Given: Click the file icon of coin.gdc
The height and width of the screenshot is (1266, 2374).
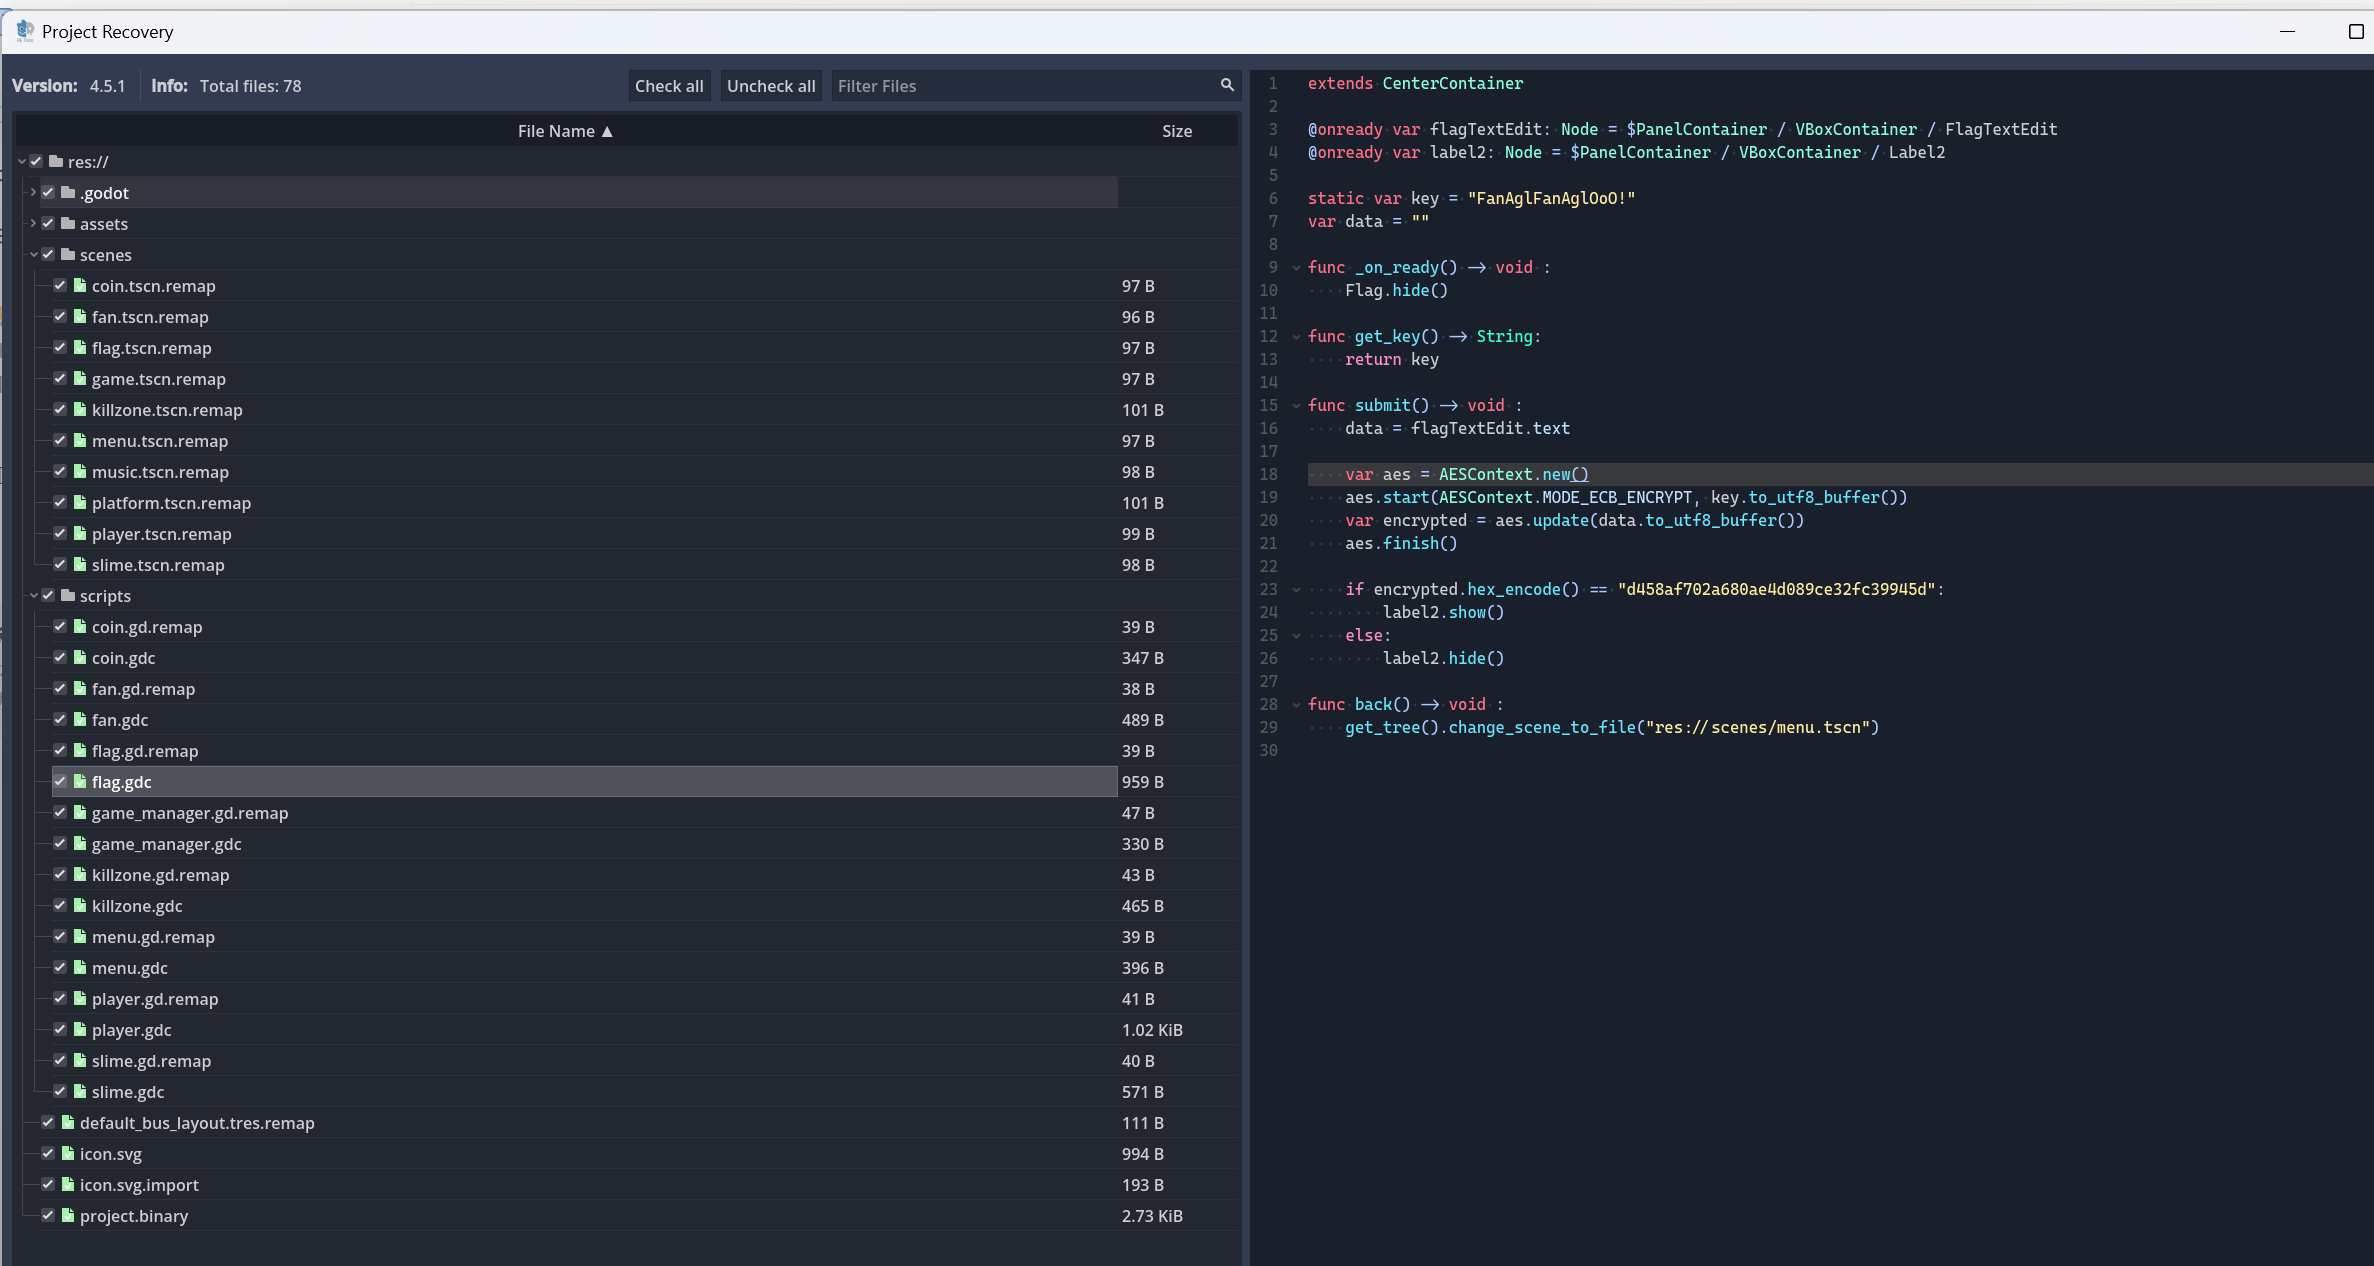Looking at the screenshot, I should [80, 657].
